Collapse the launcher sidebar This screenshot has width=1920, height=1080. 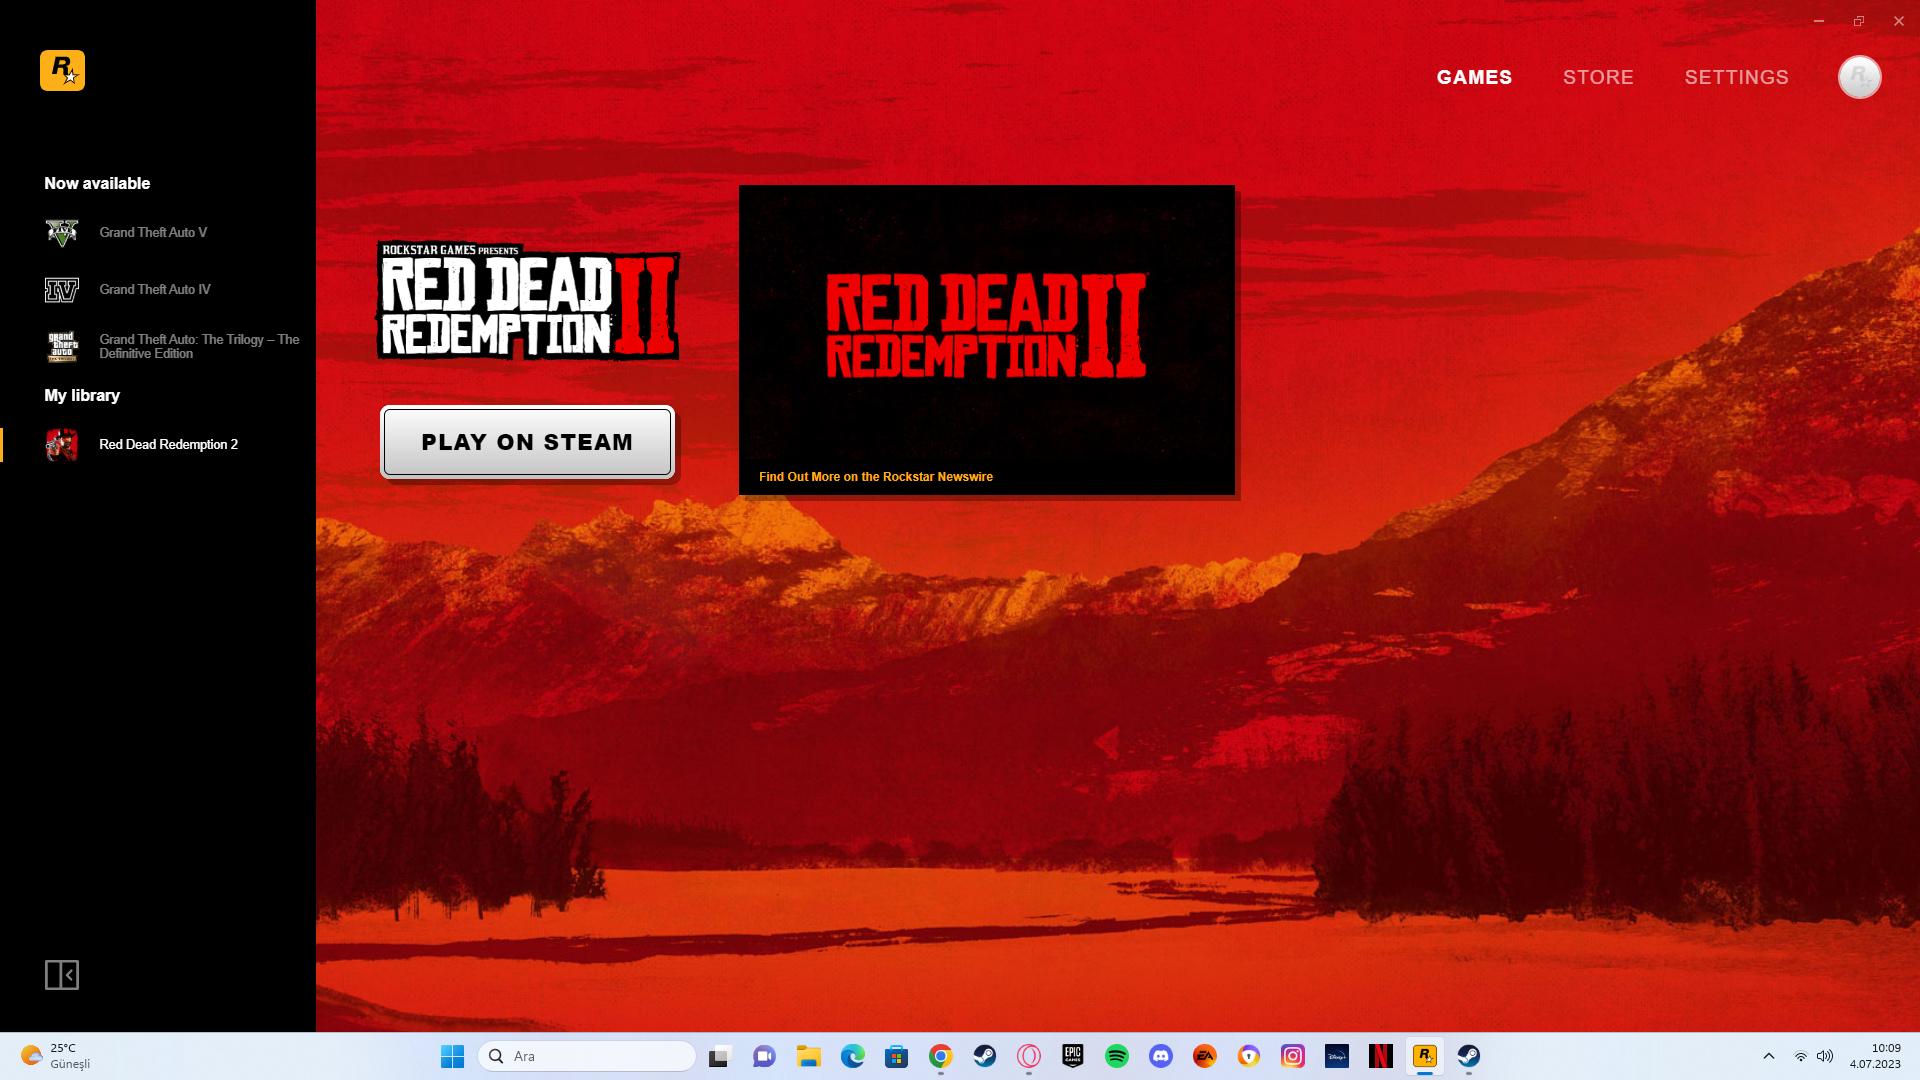64,975
